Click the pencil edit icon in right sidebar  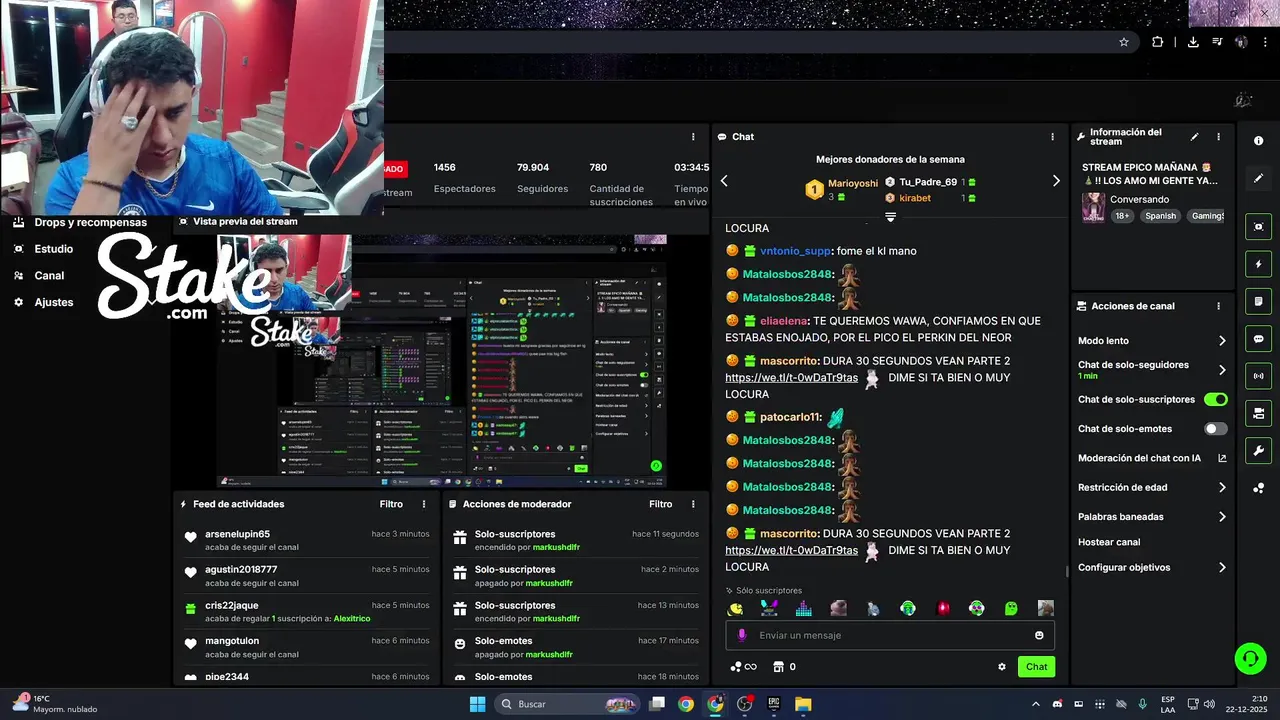pyautogui.click(x=1258, y=178)
